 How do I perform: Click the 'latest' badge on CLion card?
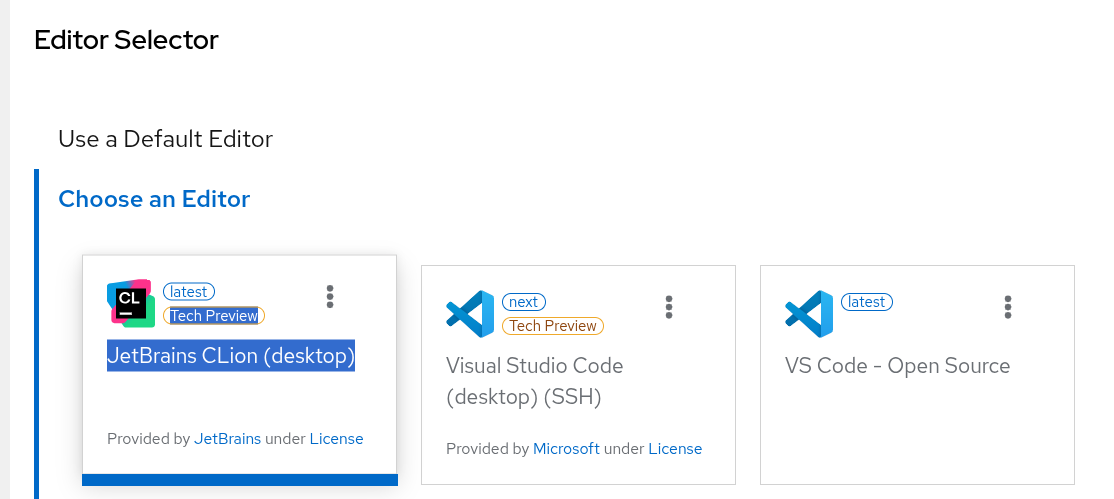pyautogui.click(x=189, y=292)
